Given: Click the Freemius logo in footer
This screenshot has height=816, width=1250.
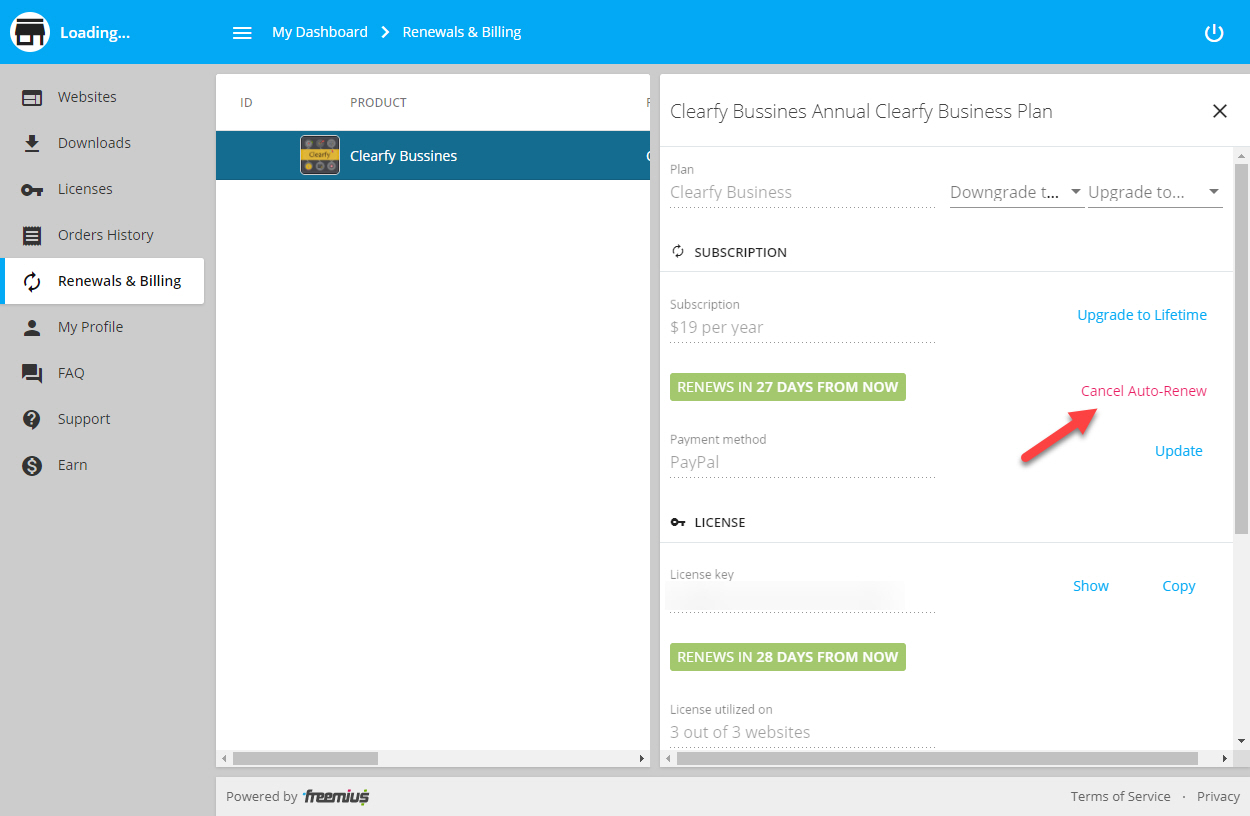Looking at the screenshot, I should point(336,797).
